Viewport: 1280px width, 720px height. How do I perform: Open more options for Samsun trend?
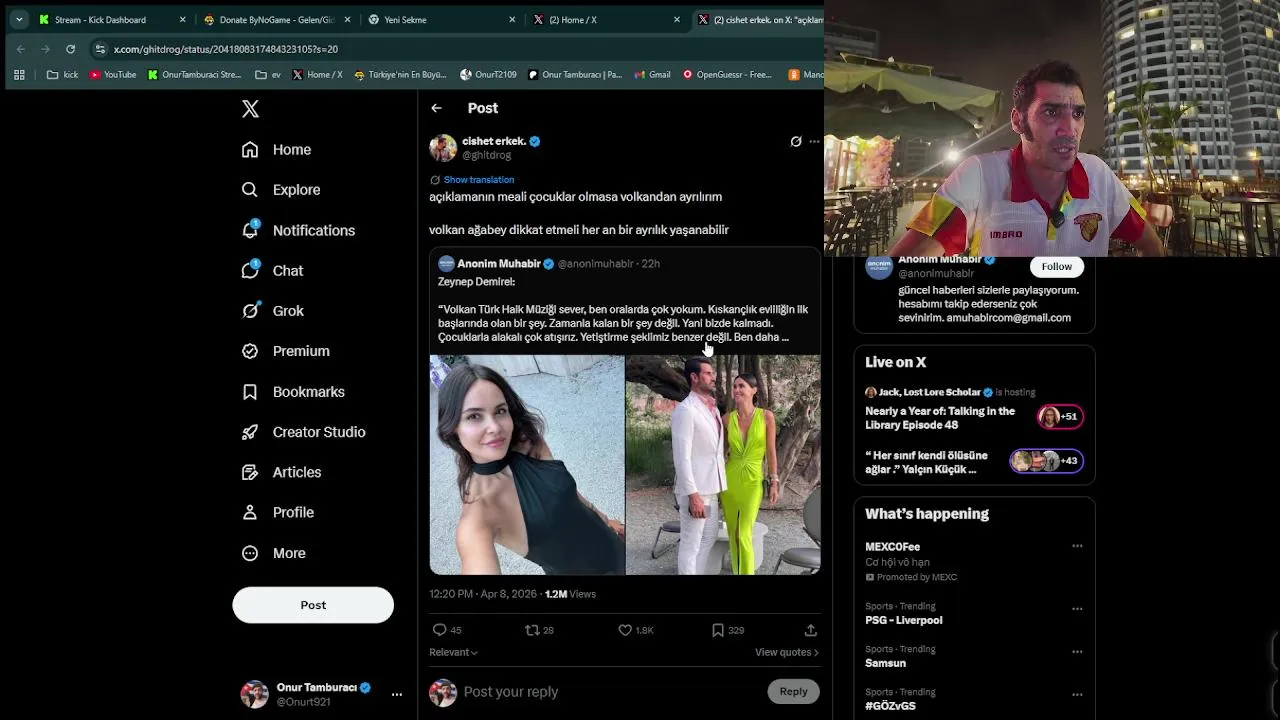[1077, 651]
